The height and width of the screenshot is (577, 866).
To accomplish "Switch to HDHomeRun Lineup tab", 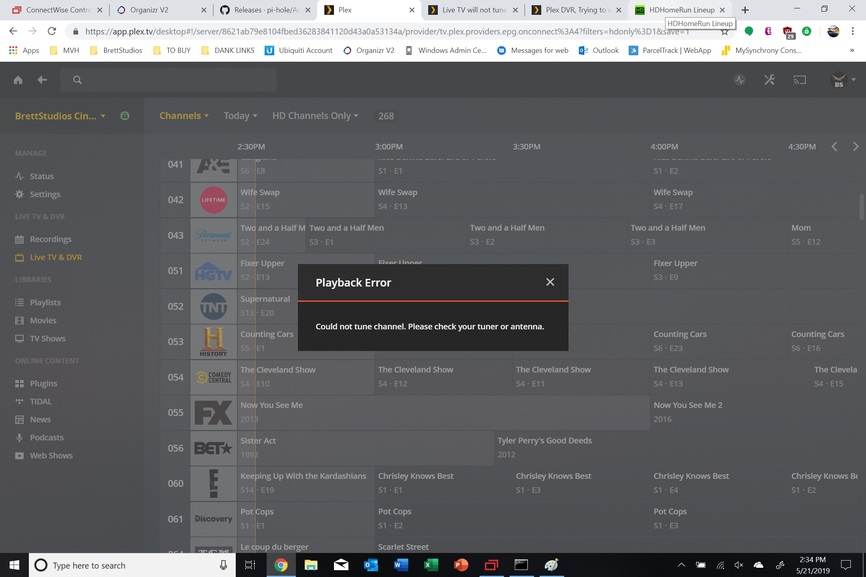I will [678, 10].
